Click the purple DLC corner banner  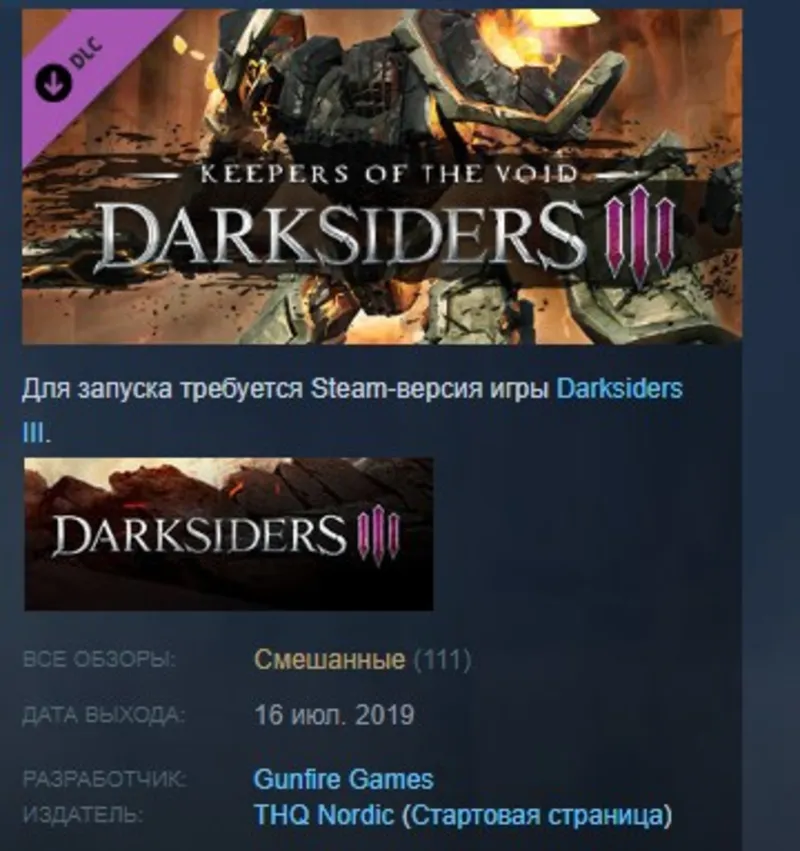tap(81, 65)
